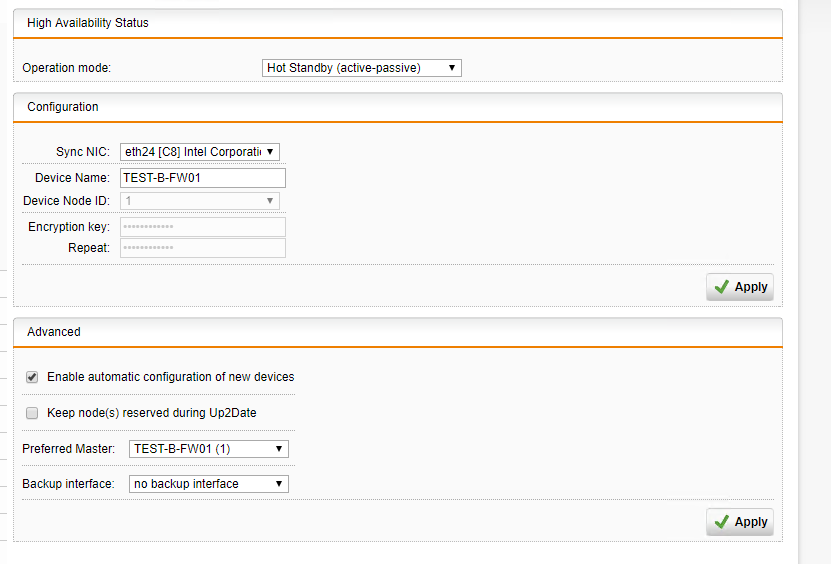Click the vertical scrollbar on the right
This screenshot has height=564, width=831.
coord(814,280)
